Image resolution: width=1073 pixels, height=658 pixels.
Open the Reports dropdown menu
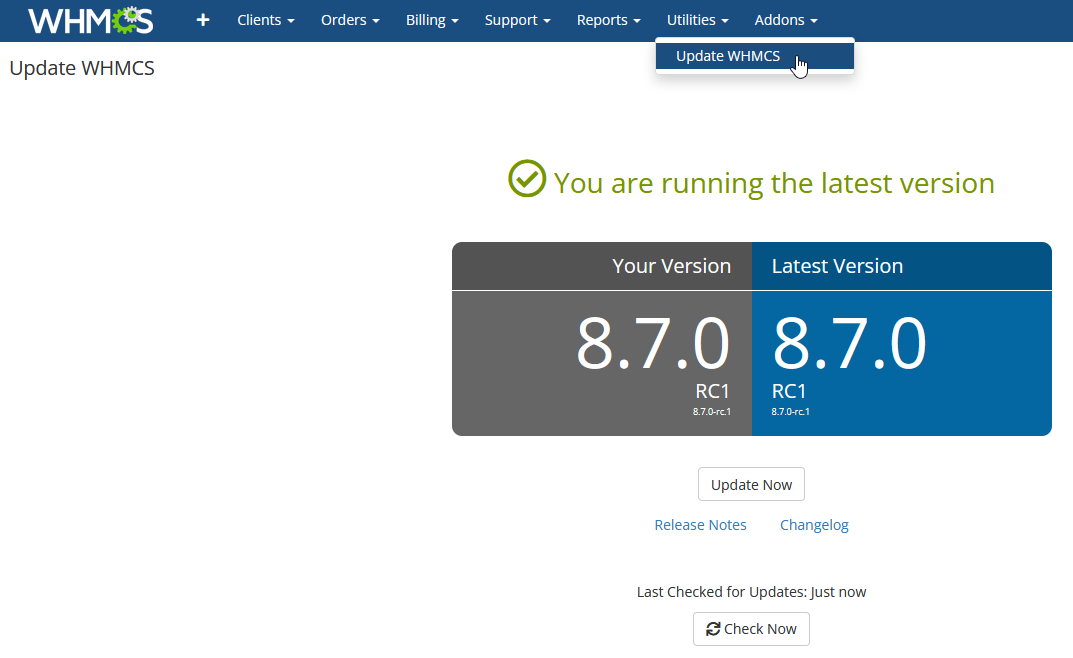pos(608,21)
